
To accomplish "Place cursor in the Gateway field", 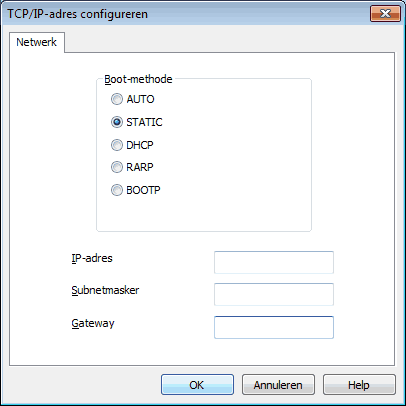I will click(x=274, y=327).
